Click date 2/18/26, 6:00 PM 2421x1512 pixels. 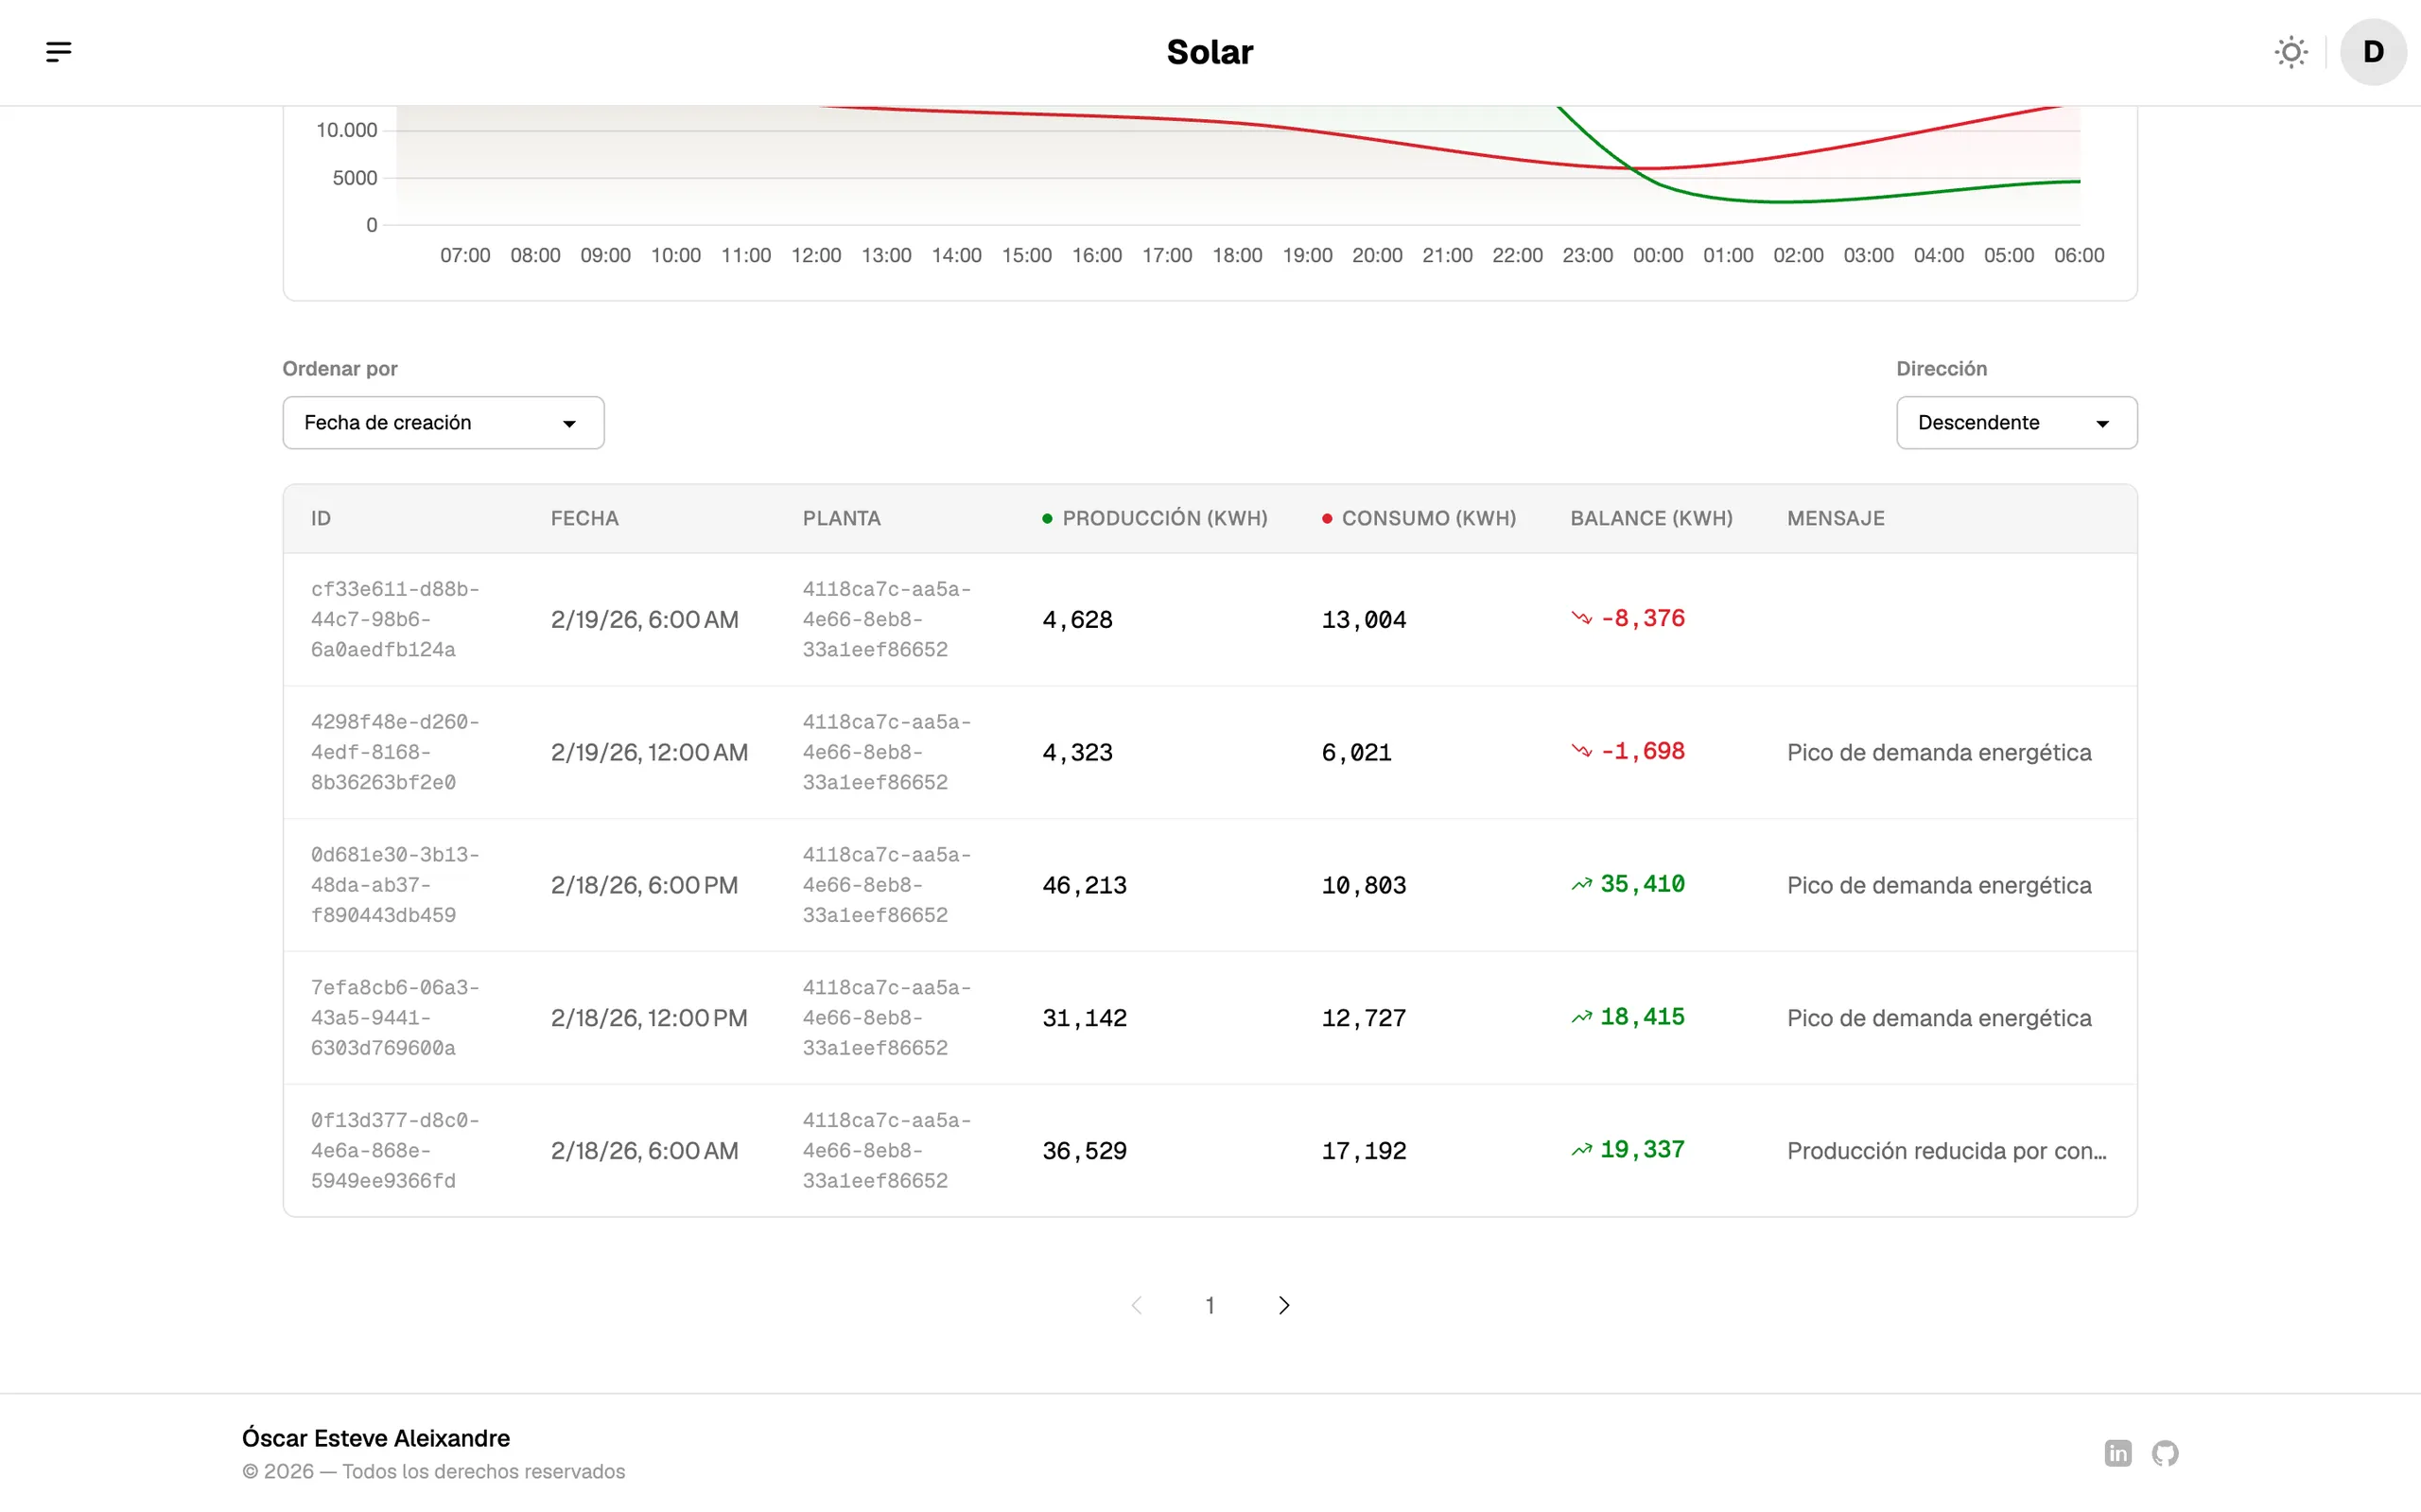click(644, 886)
